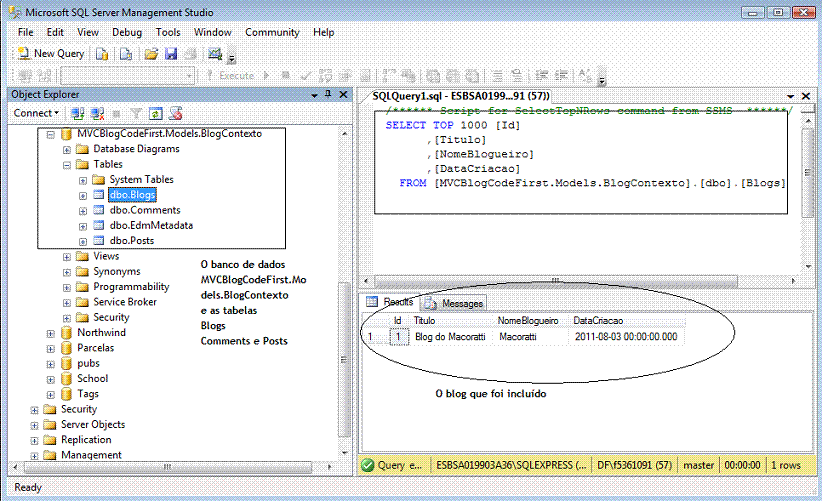Click the Database Engine Query icon
Viewport: 822px width, 501px height.
click(x=102, y=53)
